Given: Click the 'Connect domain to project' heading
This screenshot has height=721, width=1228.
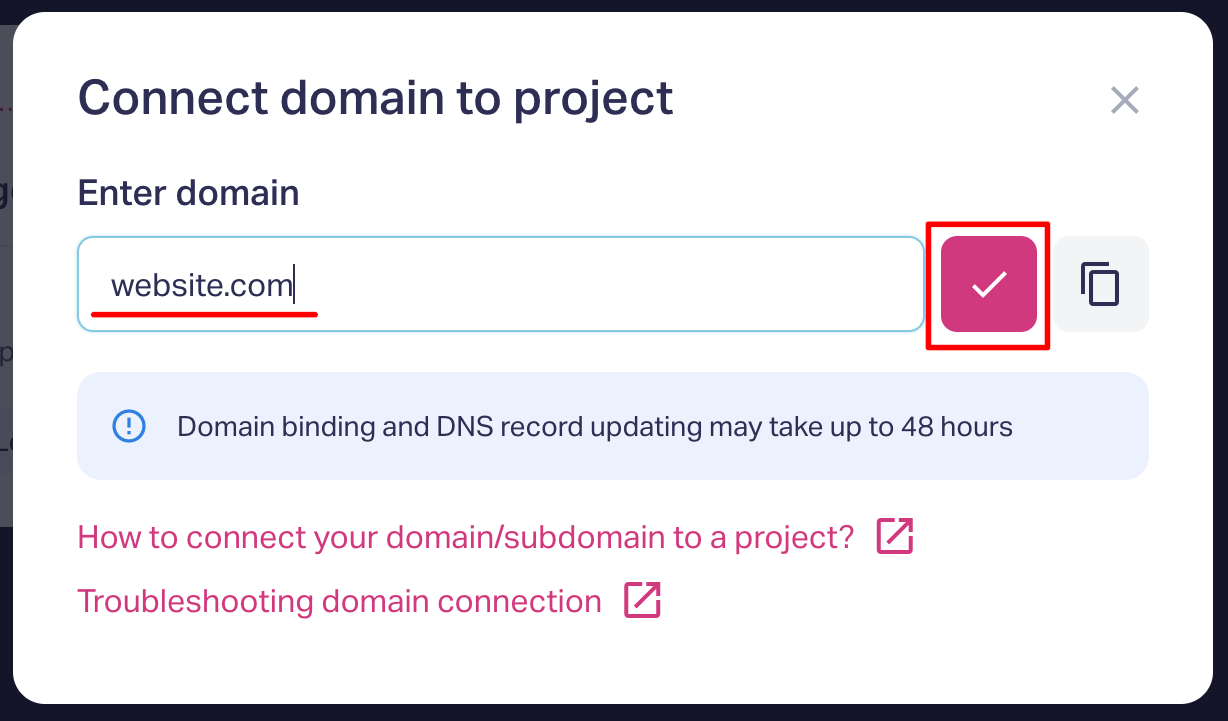Looking at the screenshot, I should [x=375, y=99].
